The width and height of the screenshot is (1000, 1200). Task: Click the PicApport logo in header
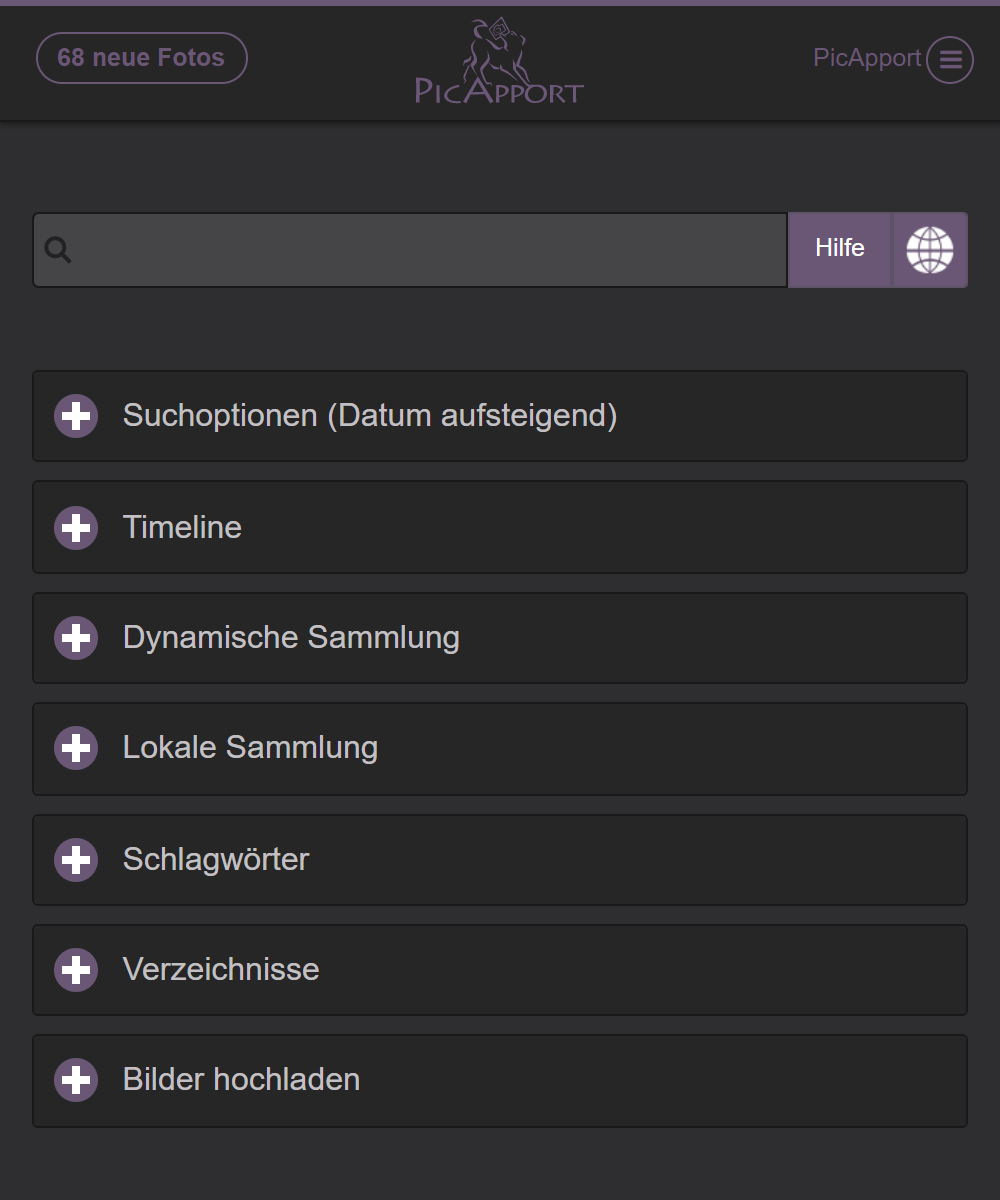tap(499, 62)
